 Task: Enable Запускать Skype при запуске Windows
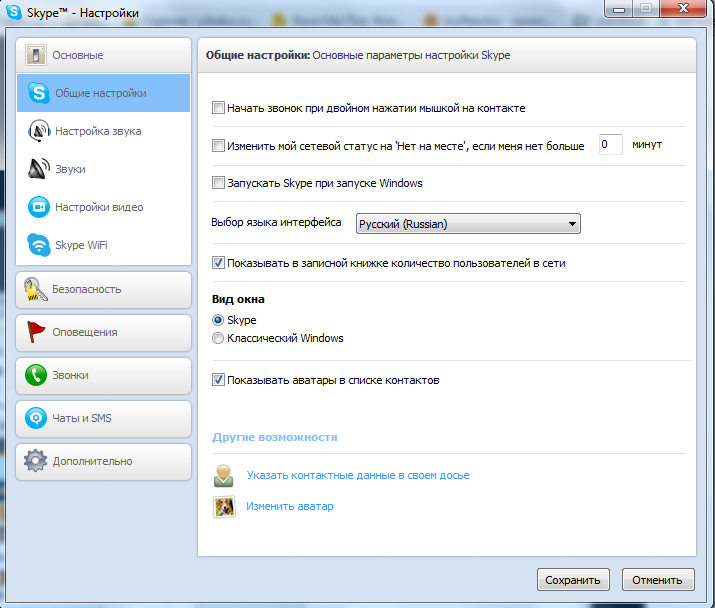pos(218,183)
